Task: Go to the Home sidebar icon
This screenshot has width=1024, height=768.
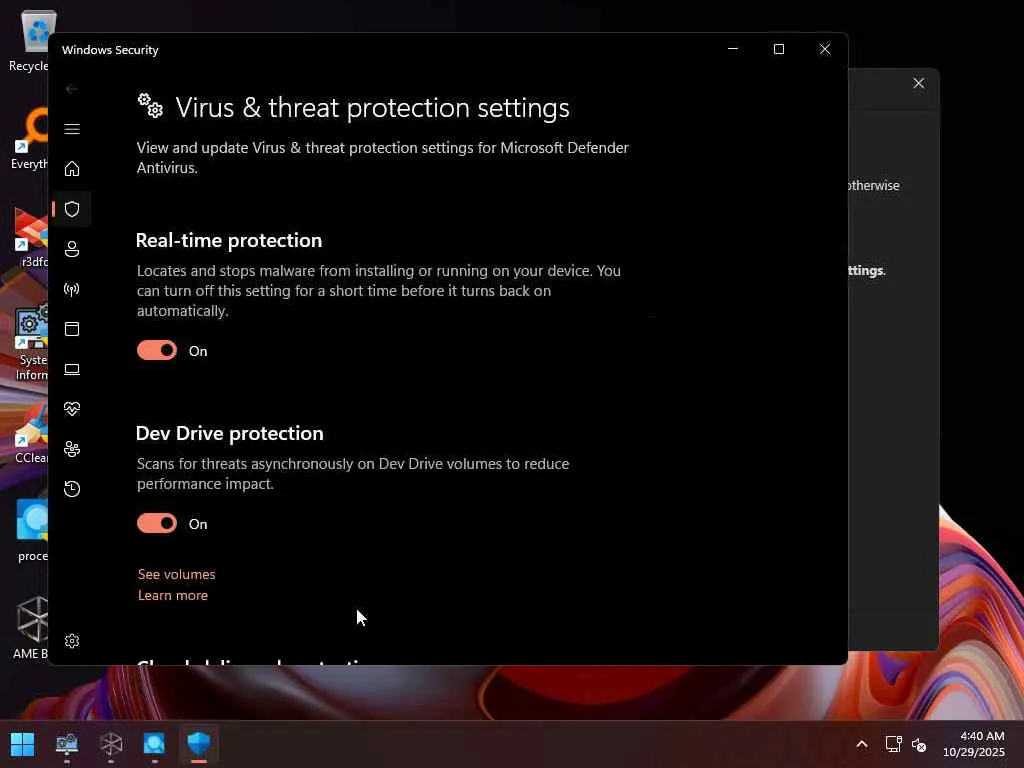Action: tap(72, 168)
